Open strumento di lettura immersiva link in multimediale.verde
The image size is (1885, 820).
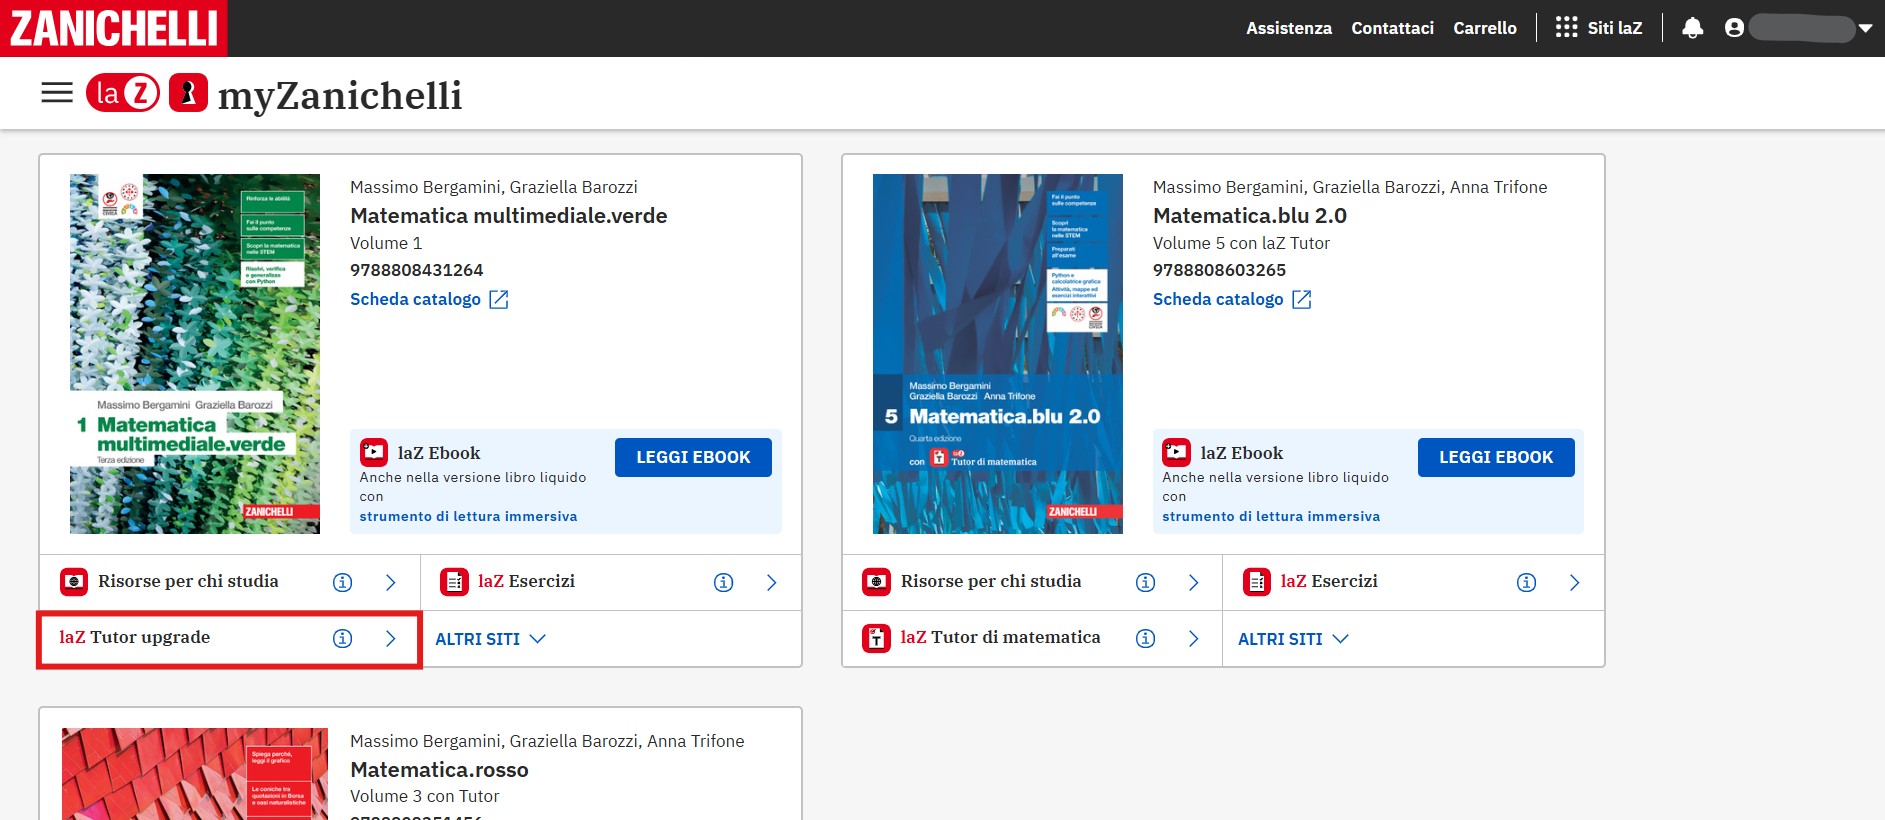click(x=468, y=517)
